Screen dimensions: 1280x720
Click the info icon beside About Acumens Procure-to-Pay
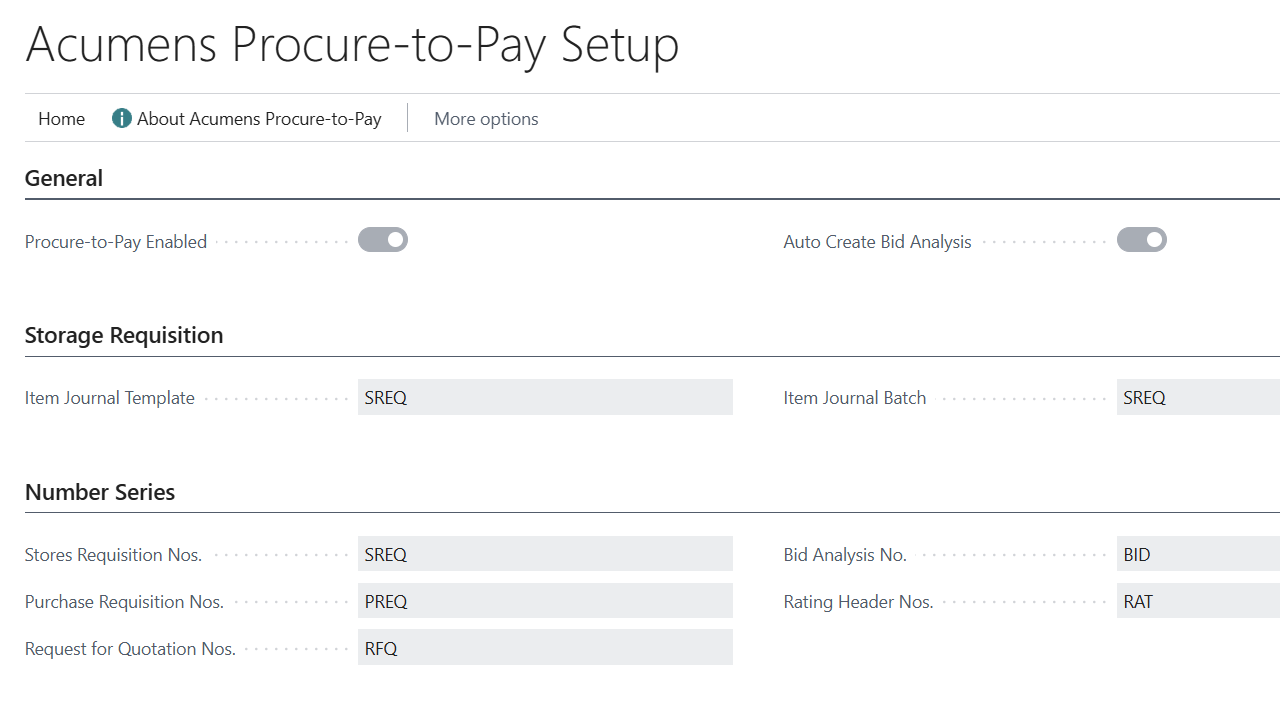click(x=121, y=118)
